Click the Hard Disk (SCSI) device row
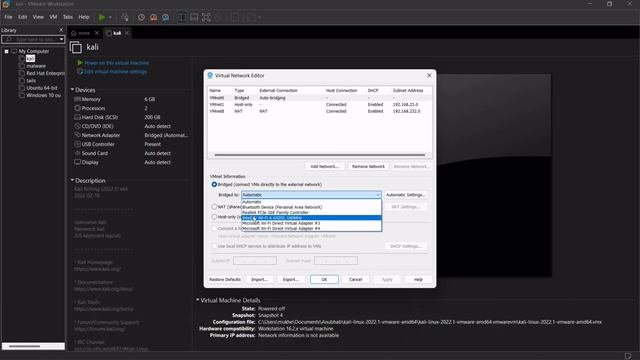The height and width of the screenshot is (360, 640). (x=131, y=117)
